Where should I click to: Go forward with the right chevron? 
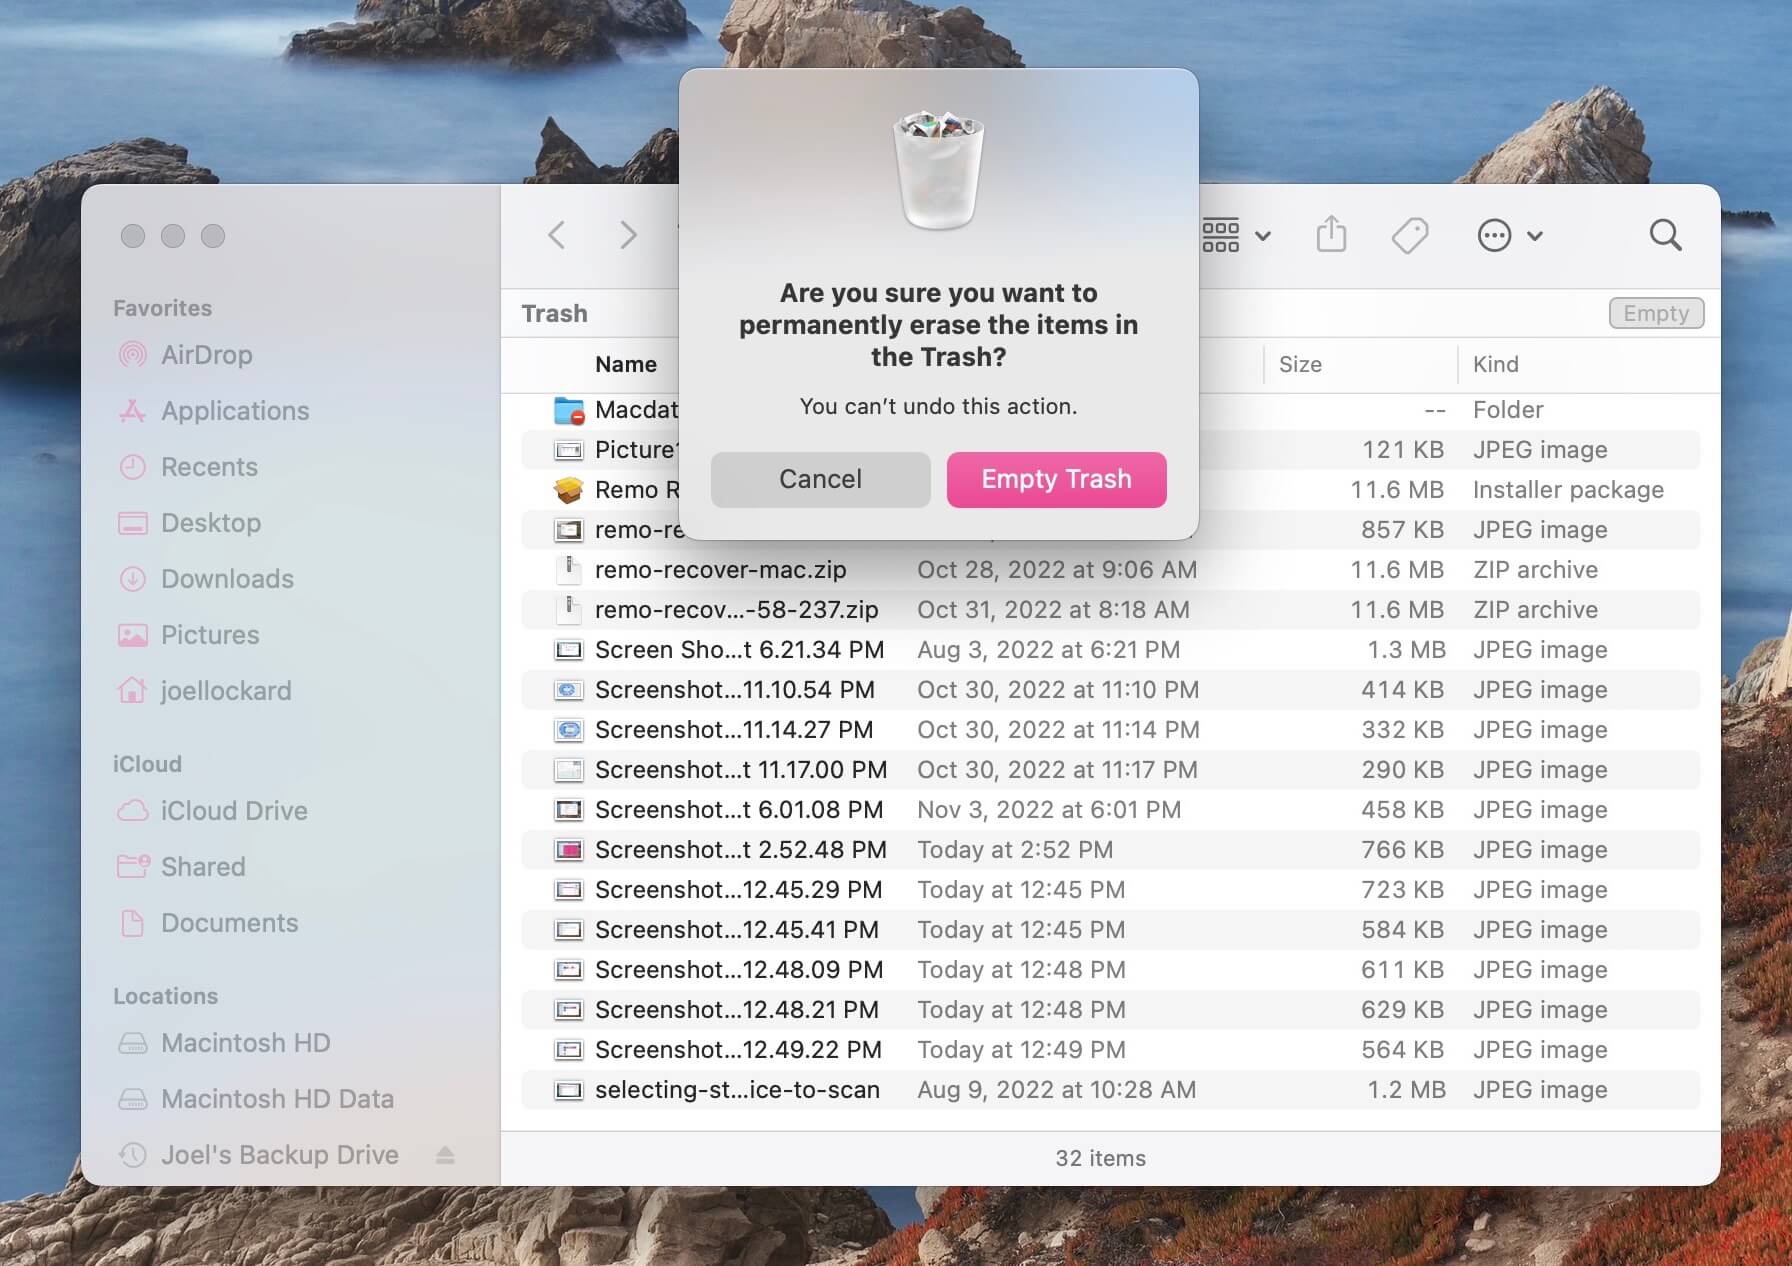click(628, 235)
